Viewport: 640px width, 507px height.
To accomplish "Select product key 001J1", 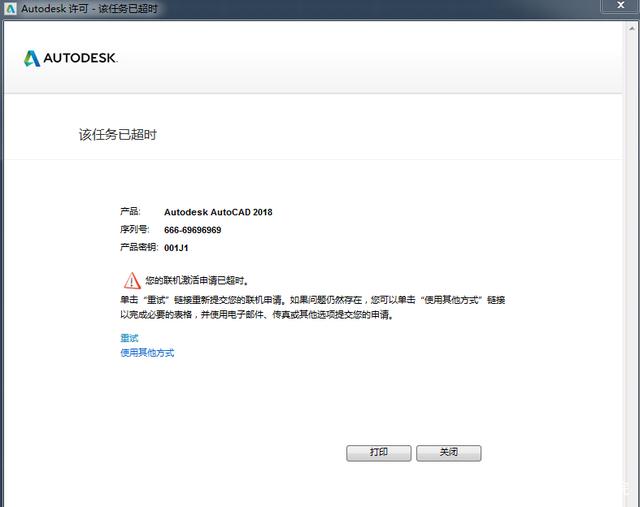I will click(x=176, y=248).
